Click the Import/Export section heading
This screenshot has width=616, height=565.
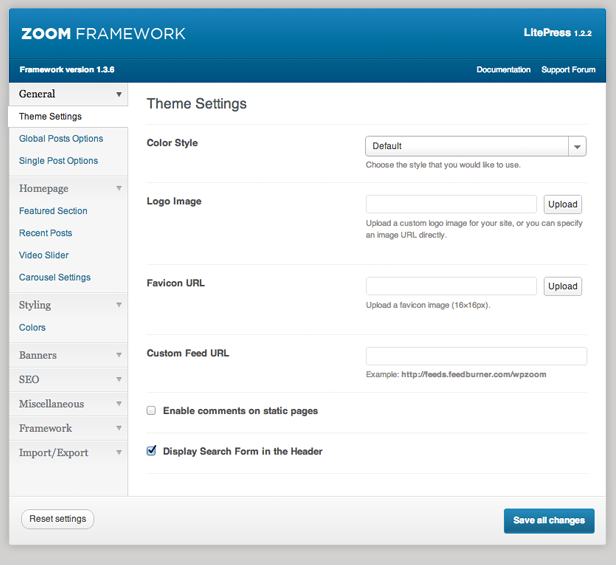[x=53, y=453]
